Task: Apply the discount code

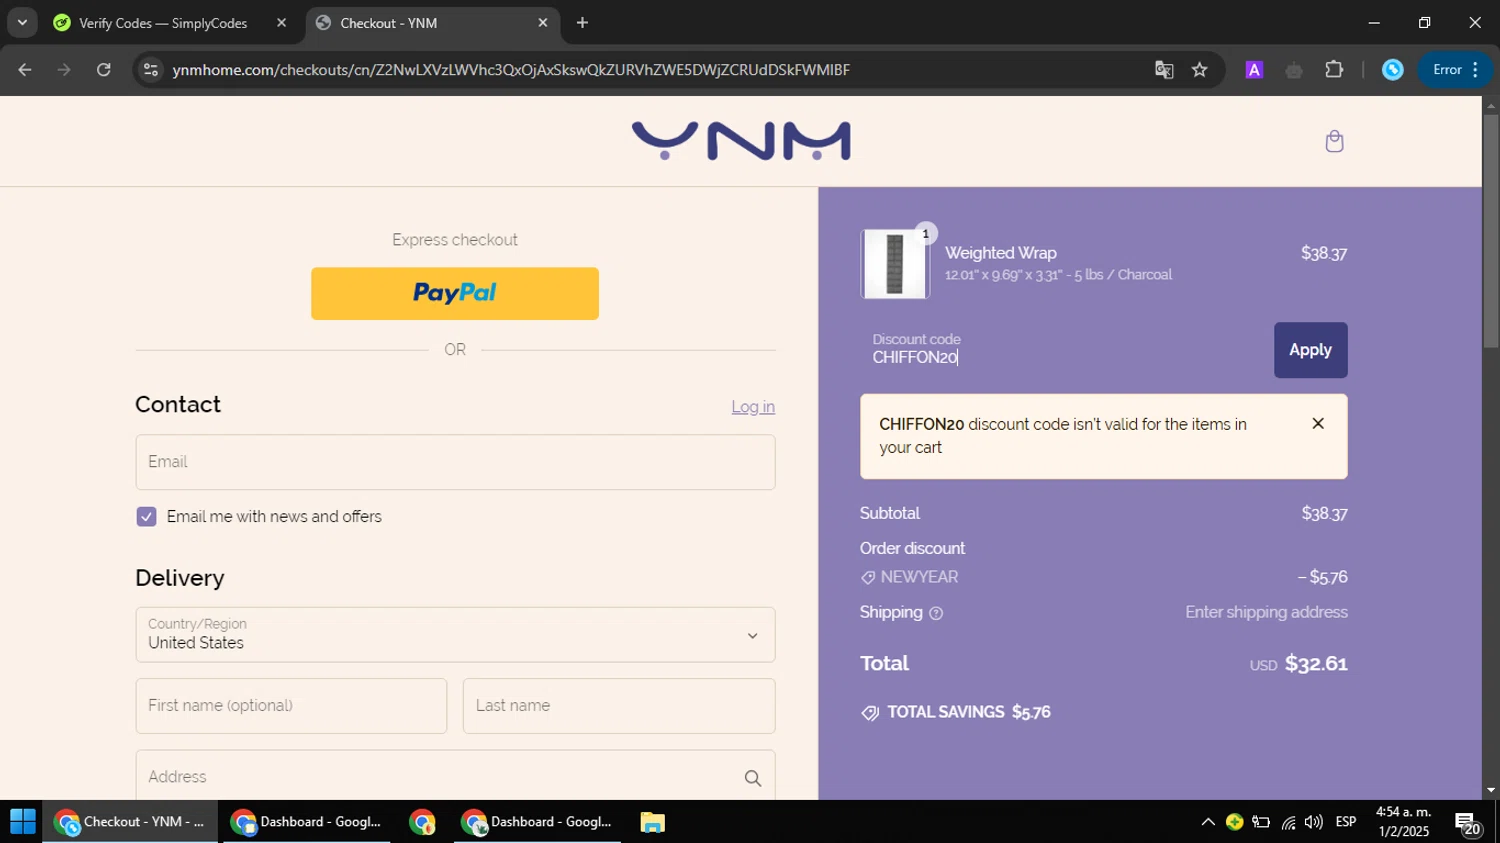Action: coord(1310,350)
